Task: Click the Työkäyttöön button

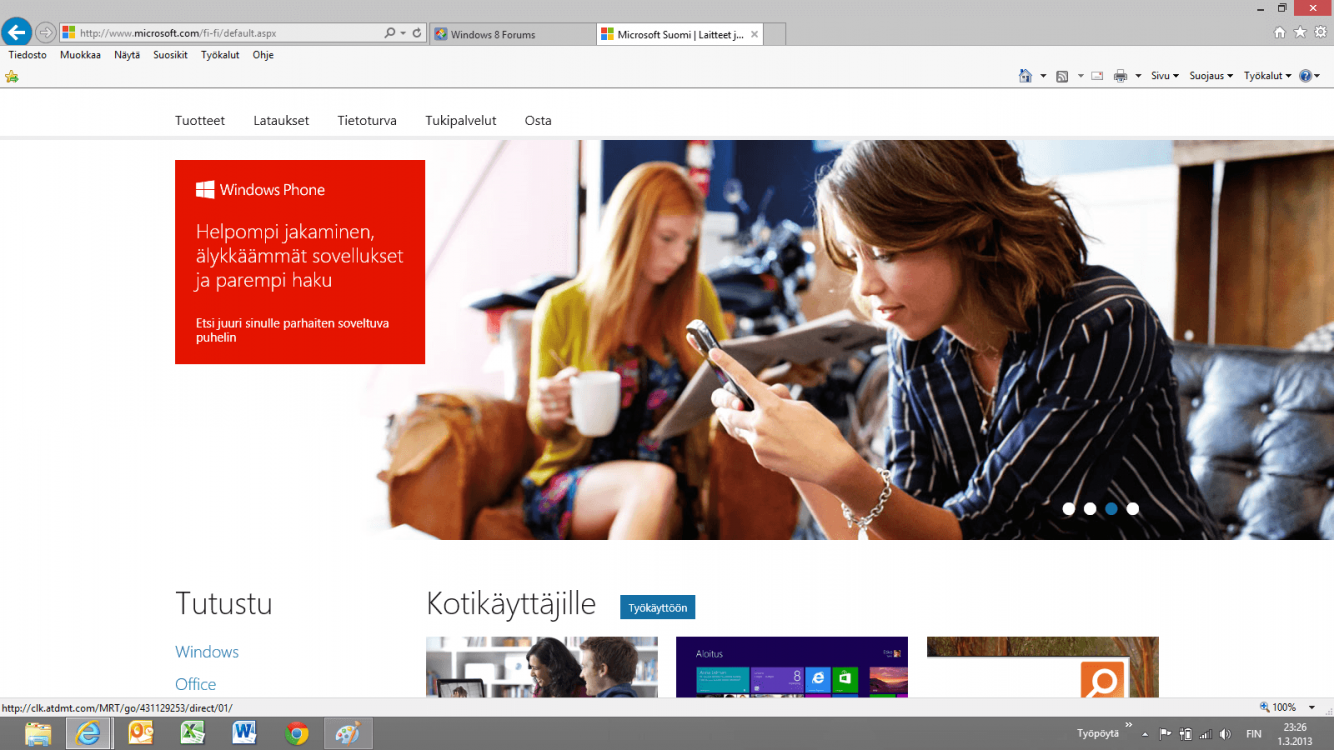Action: [657, 607]
